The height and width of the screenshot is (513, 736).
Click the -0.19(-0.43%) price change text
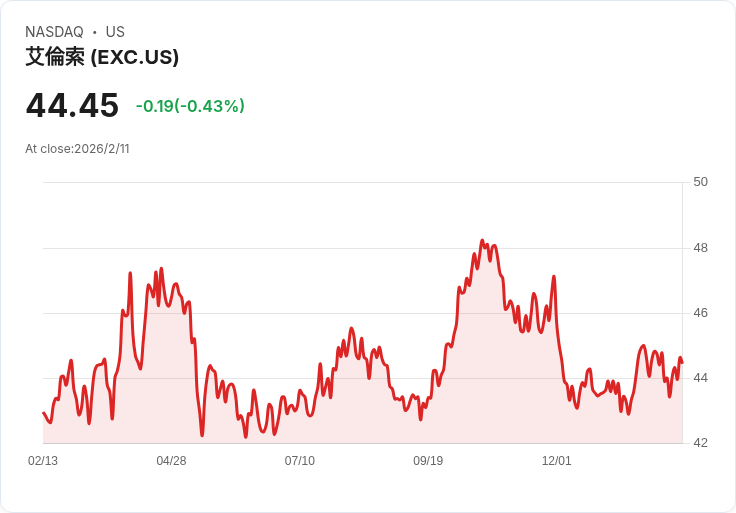(x=190, y=106)
